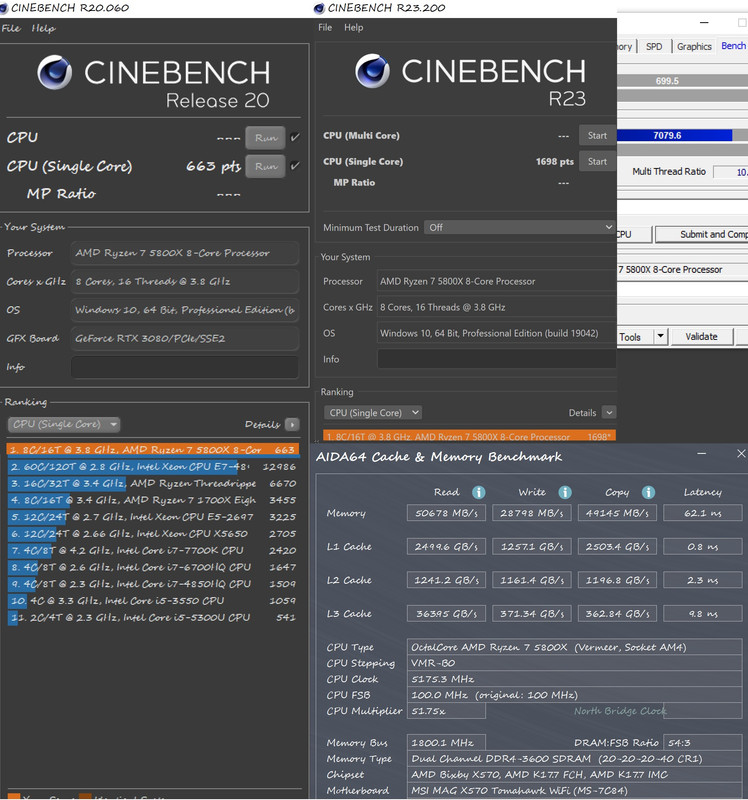Open the R23 ranking CPU (Single Core) dropdown
748x800 pixels.
(372, 412)
